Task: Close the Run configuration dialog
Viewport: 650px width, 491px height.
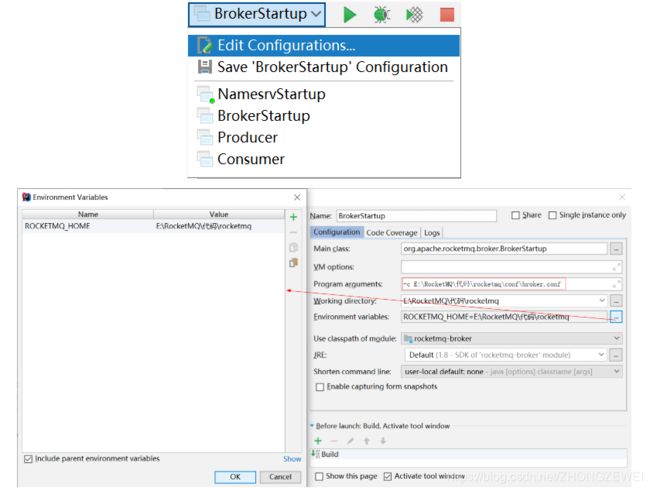Action: [x=622, y=197]
